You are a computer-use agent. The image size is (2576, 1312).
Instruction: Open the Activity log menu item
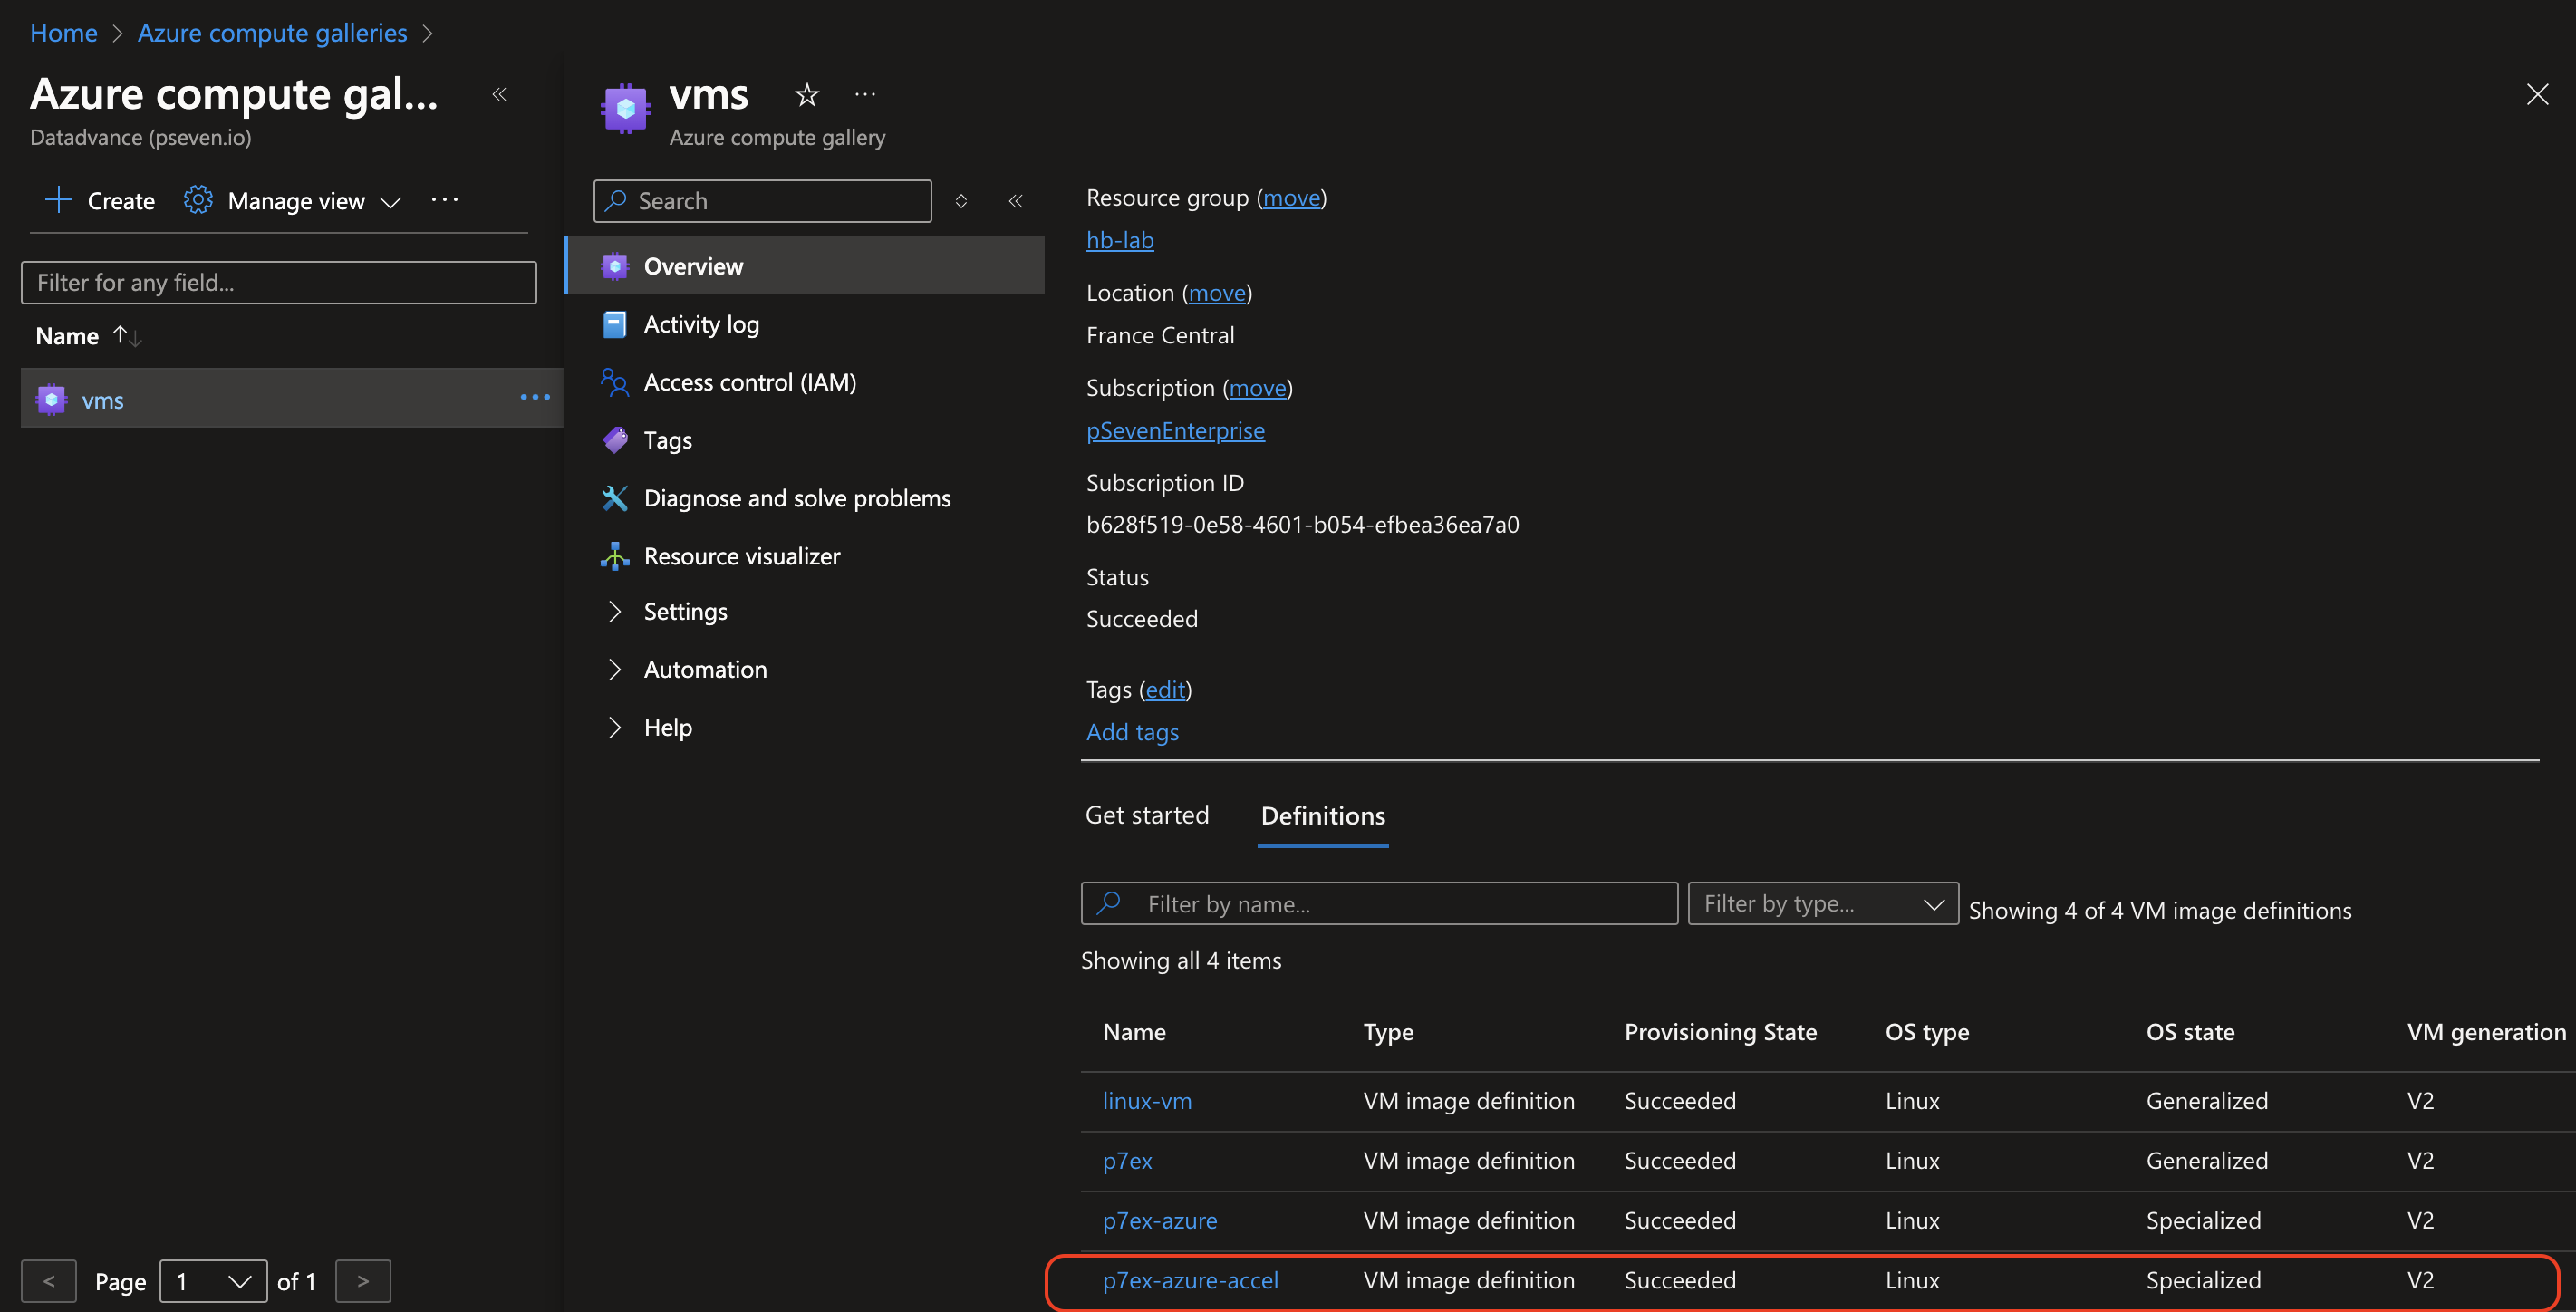[x=700, y=324]
